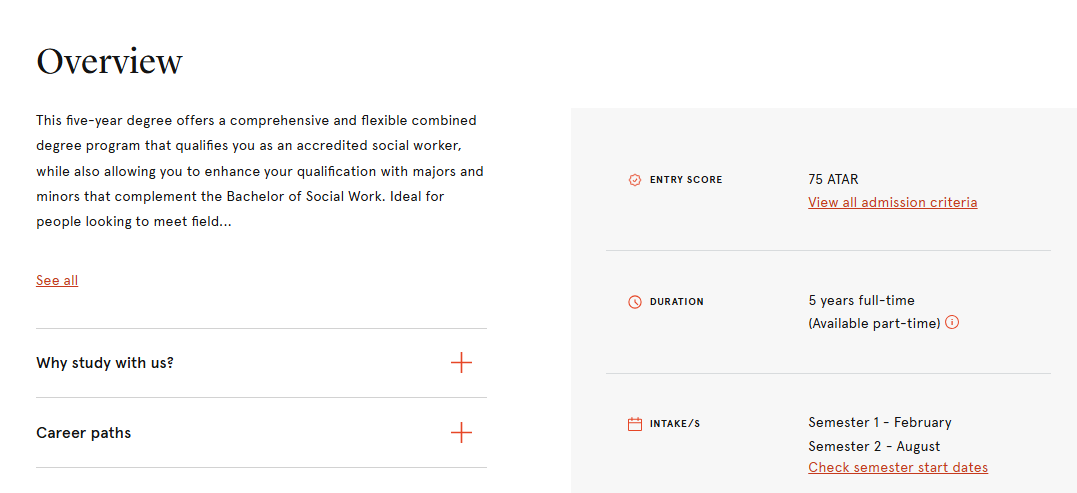Click the overview description paragraph
This screenshot has height=493, width=1077.
pyautogui.click(x=260, y=172)
